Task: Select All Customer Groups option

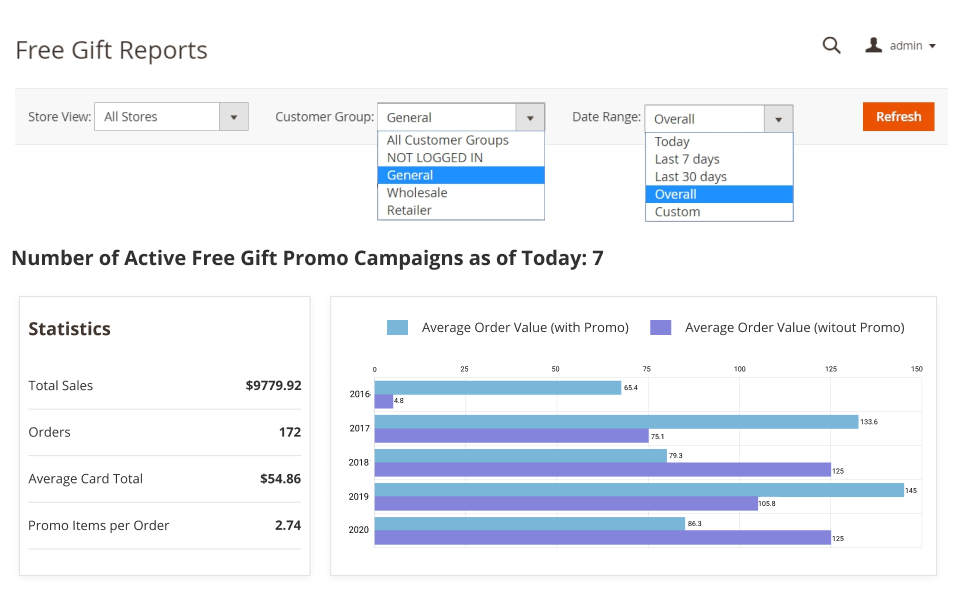Action: click(448, 140)
